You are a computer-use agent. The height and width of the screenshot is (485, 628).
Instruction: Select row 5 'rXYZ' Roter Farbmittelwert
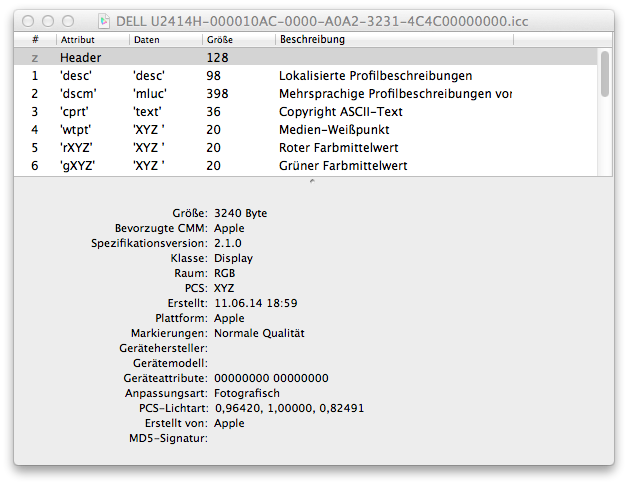(306, 148)
